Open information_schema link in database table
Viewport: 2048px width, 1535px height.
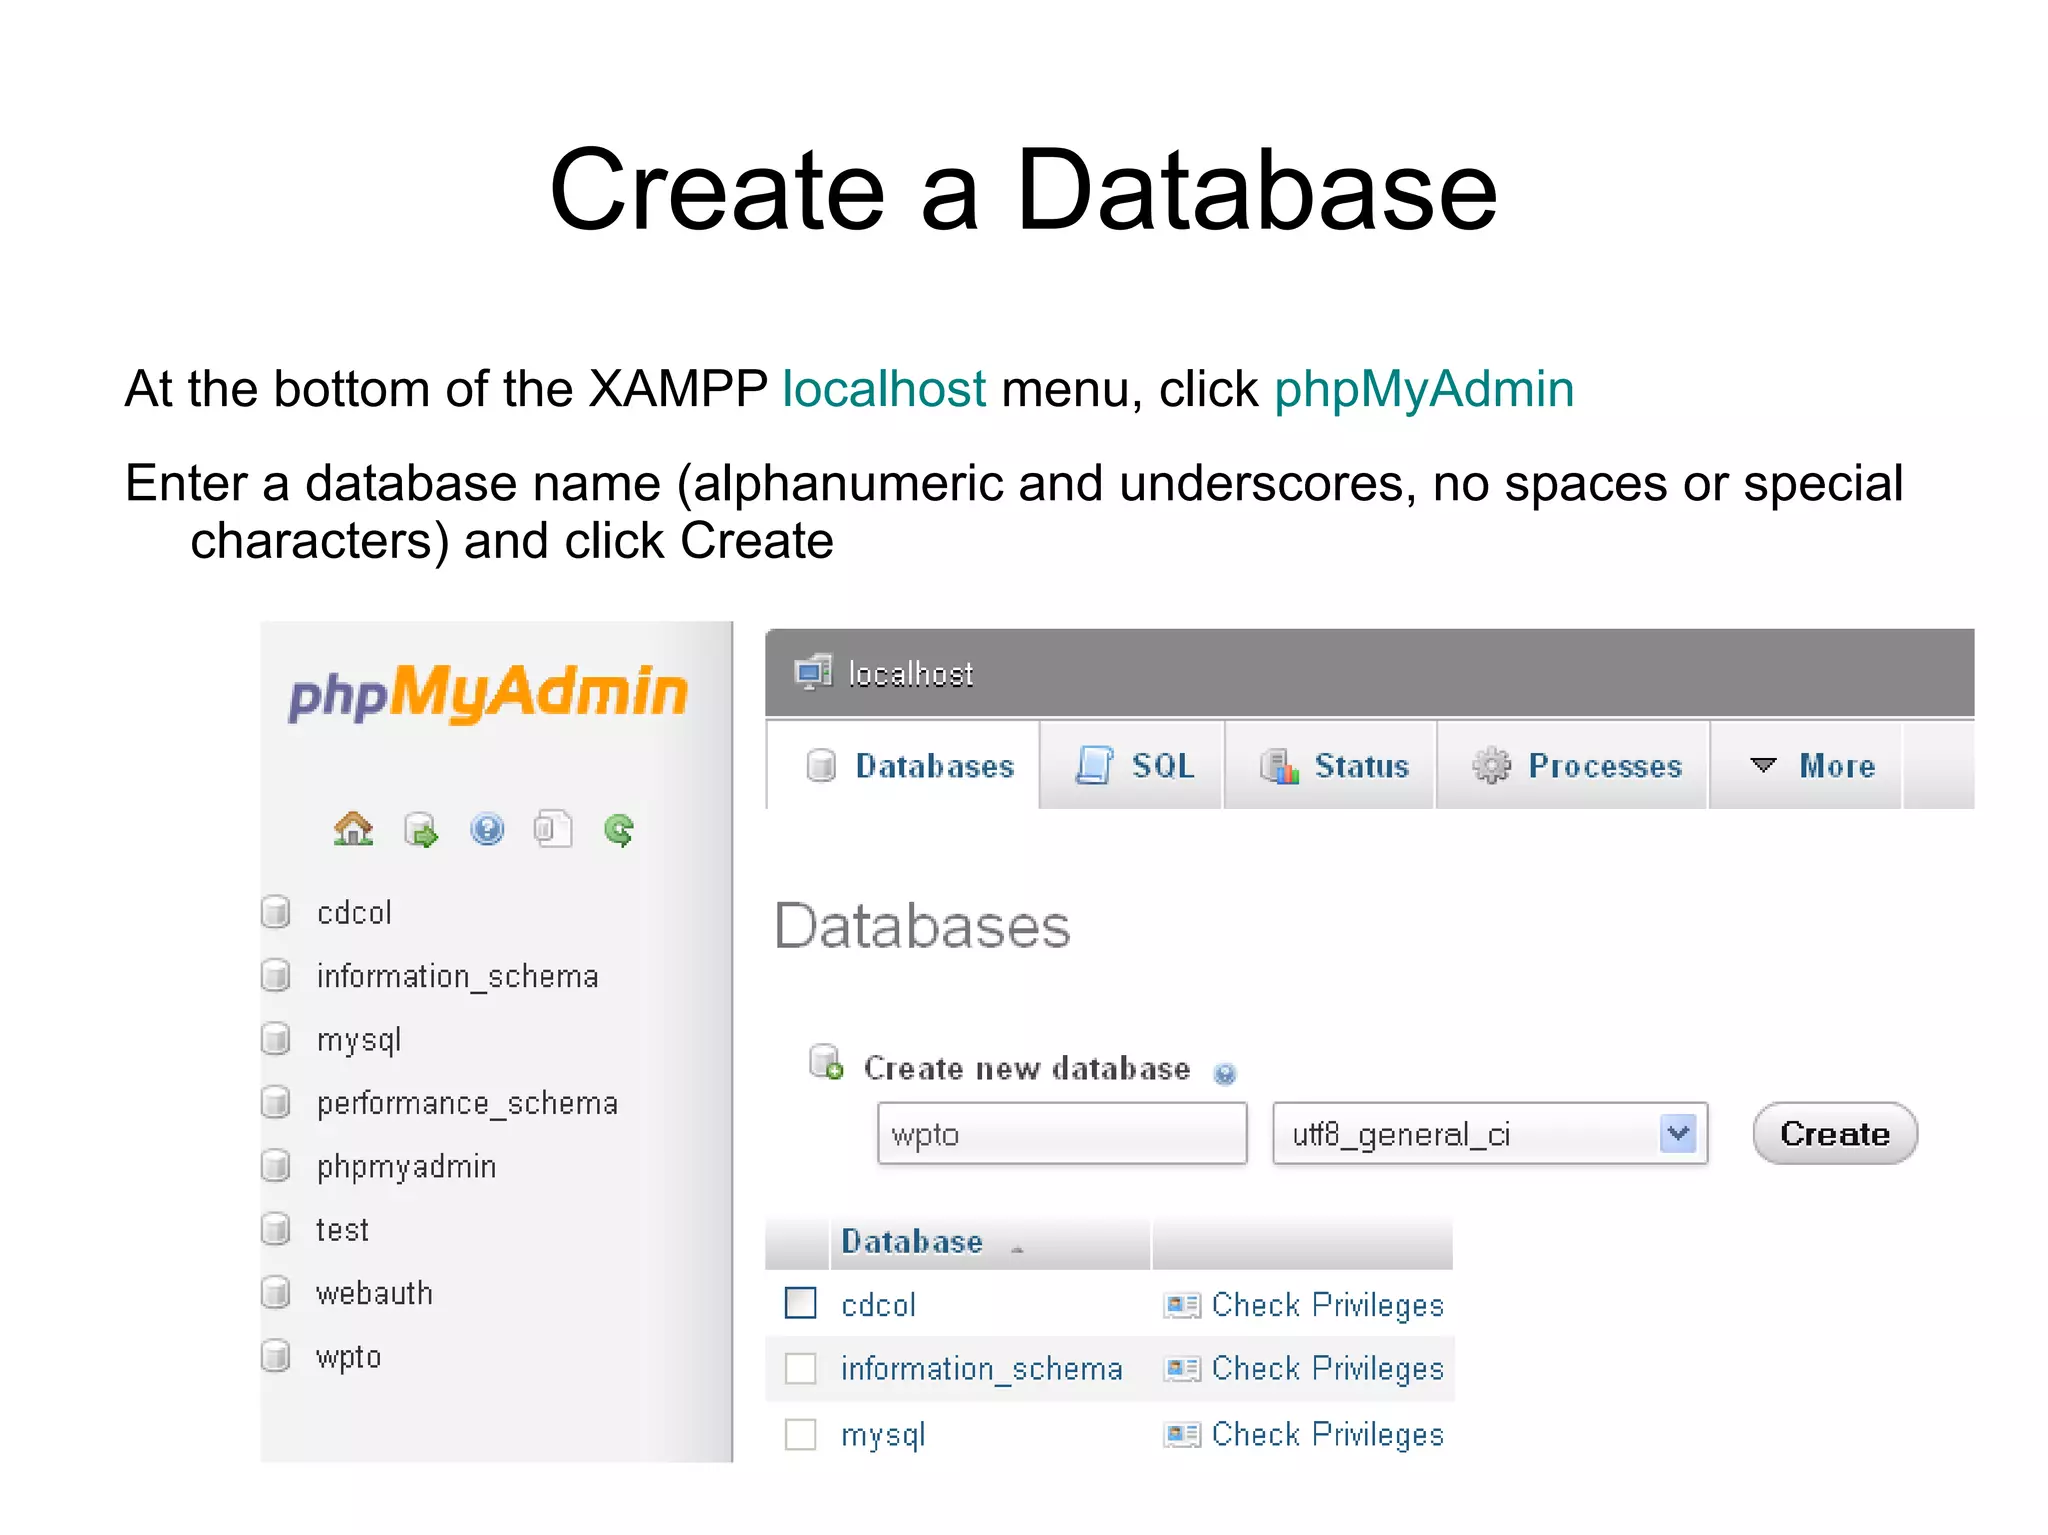tap(981, 1369)
